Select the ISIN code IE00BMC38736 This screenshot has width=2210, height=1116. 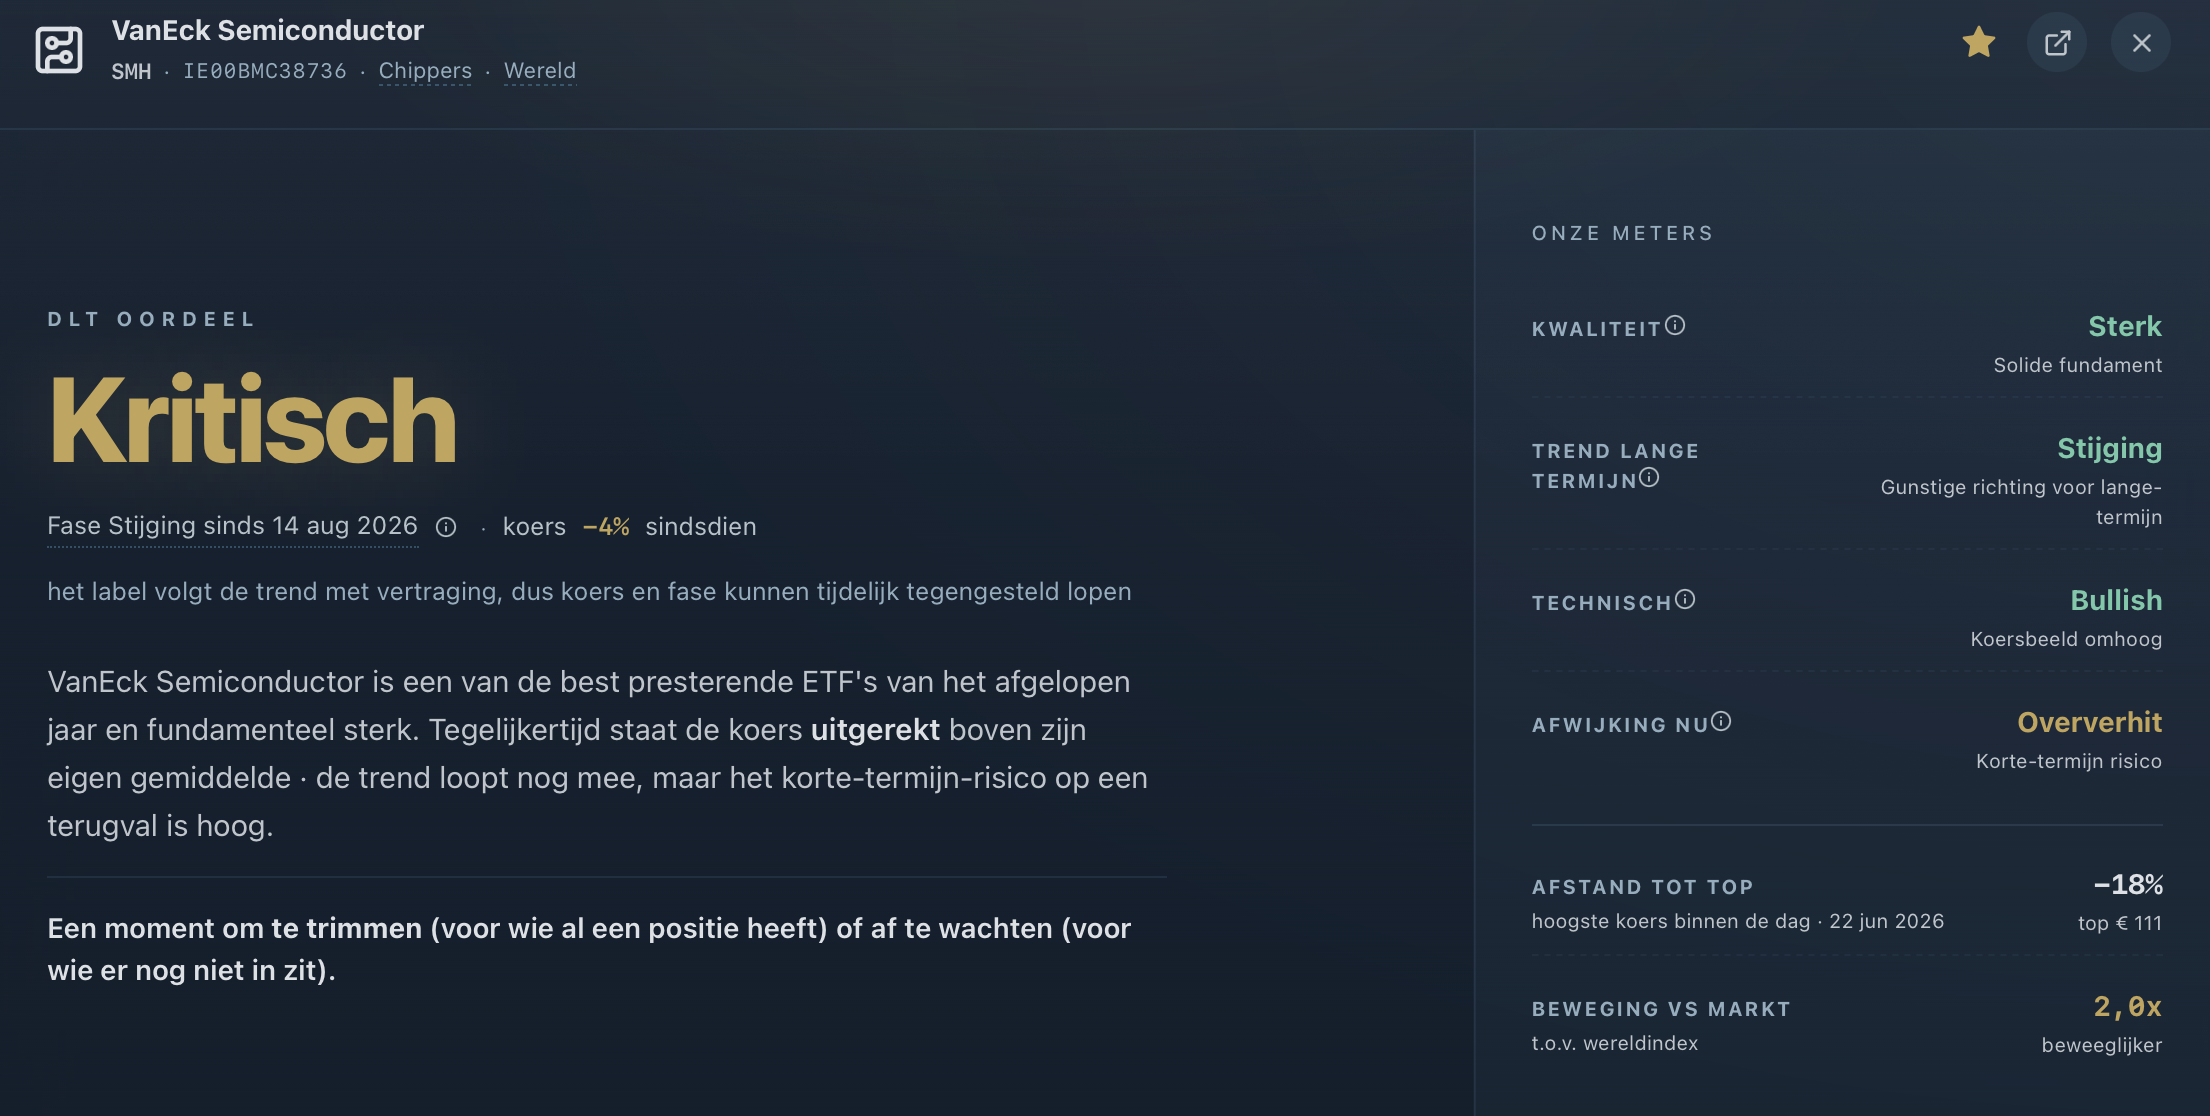coord(265,71)
